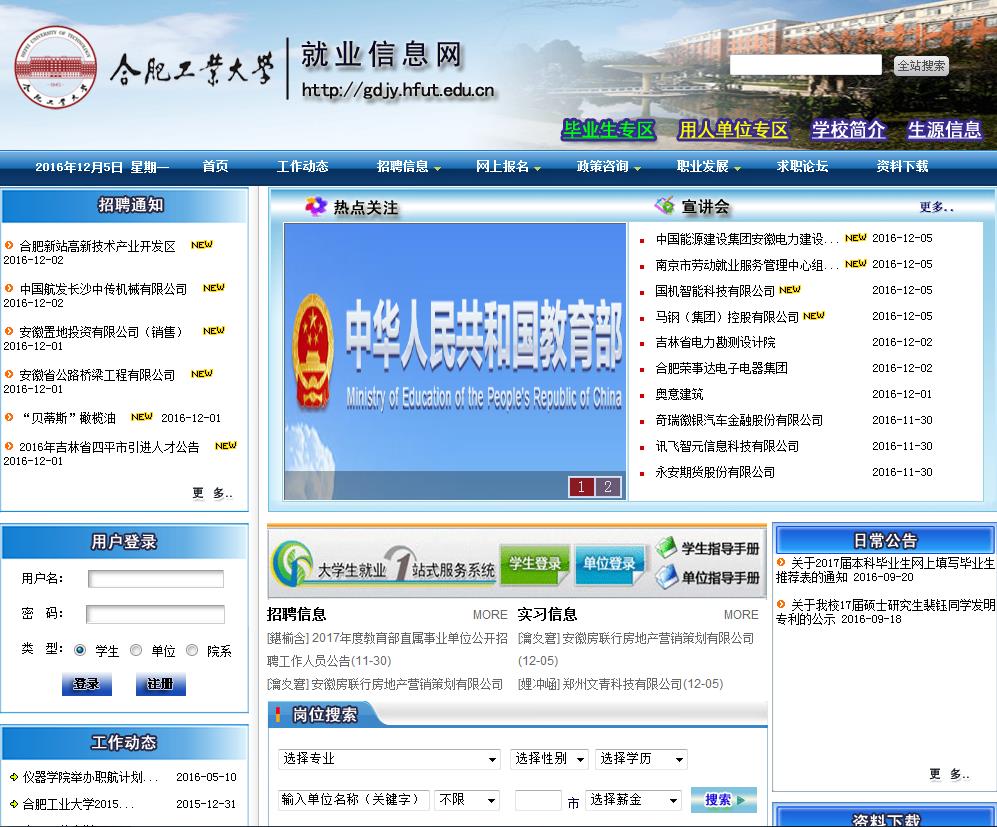Click the 登录 button
The width and height of the screenshot is (997, 827).
86,684
